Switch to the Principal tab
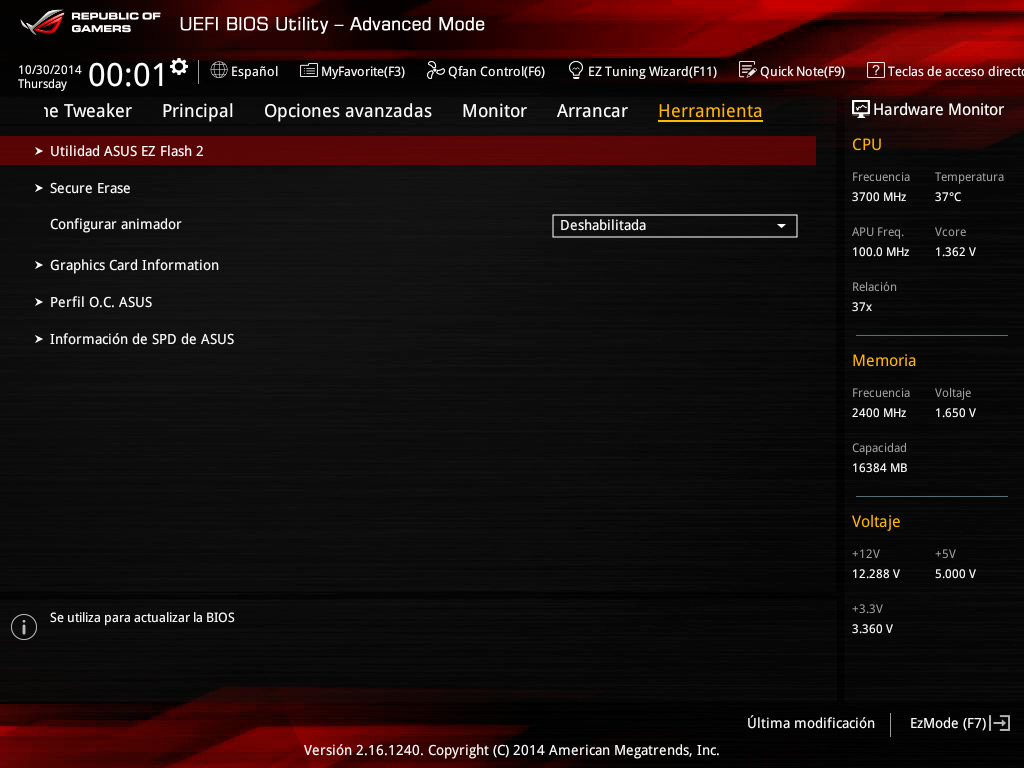This screenshot has width=1024, height=768. point(198,111)
